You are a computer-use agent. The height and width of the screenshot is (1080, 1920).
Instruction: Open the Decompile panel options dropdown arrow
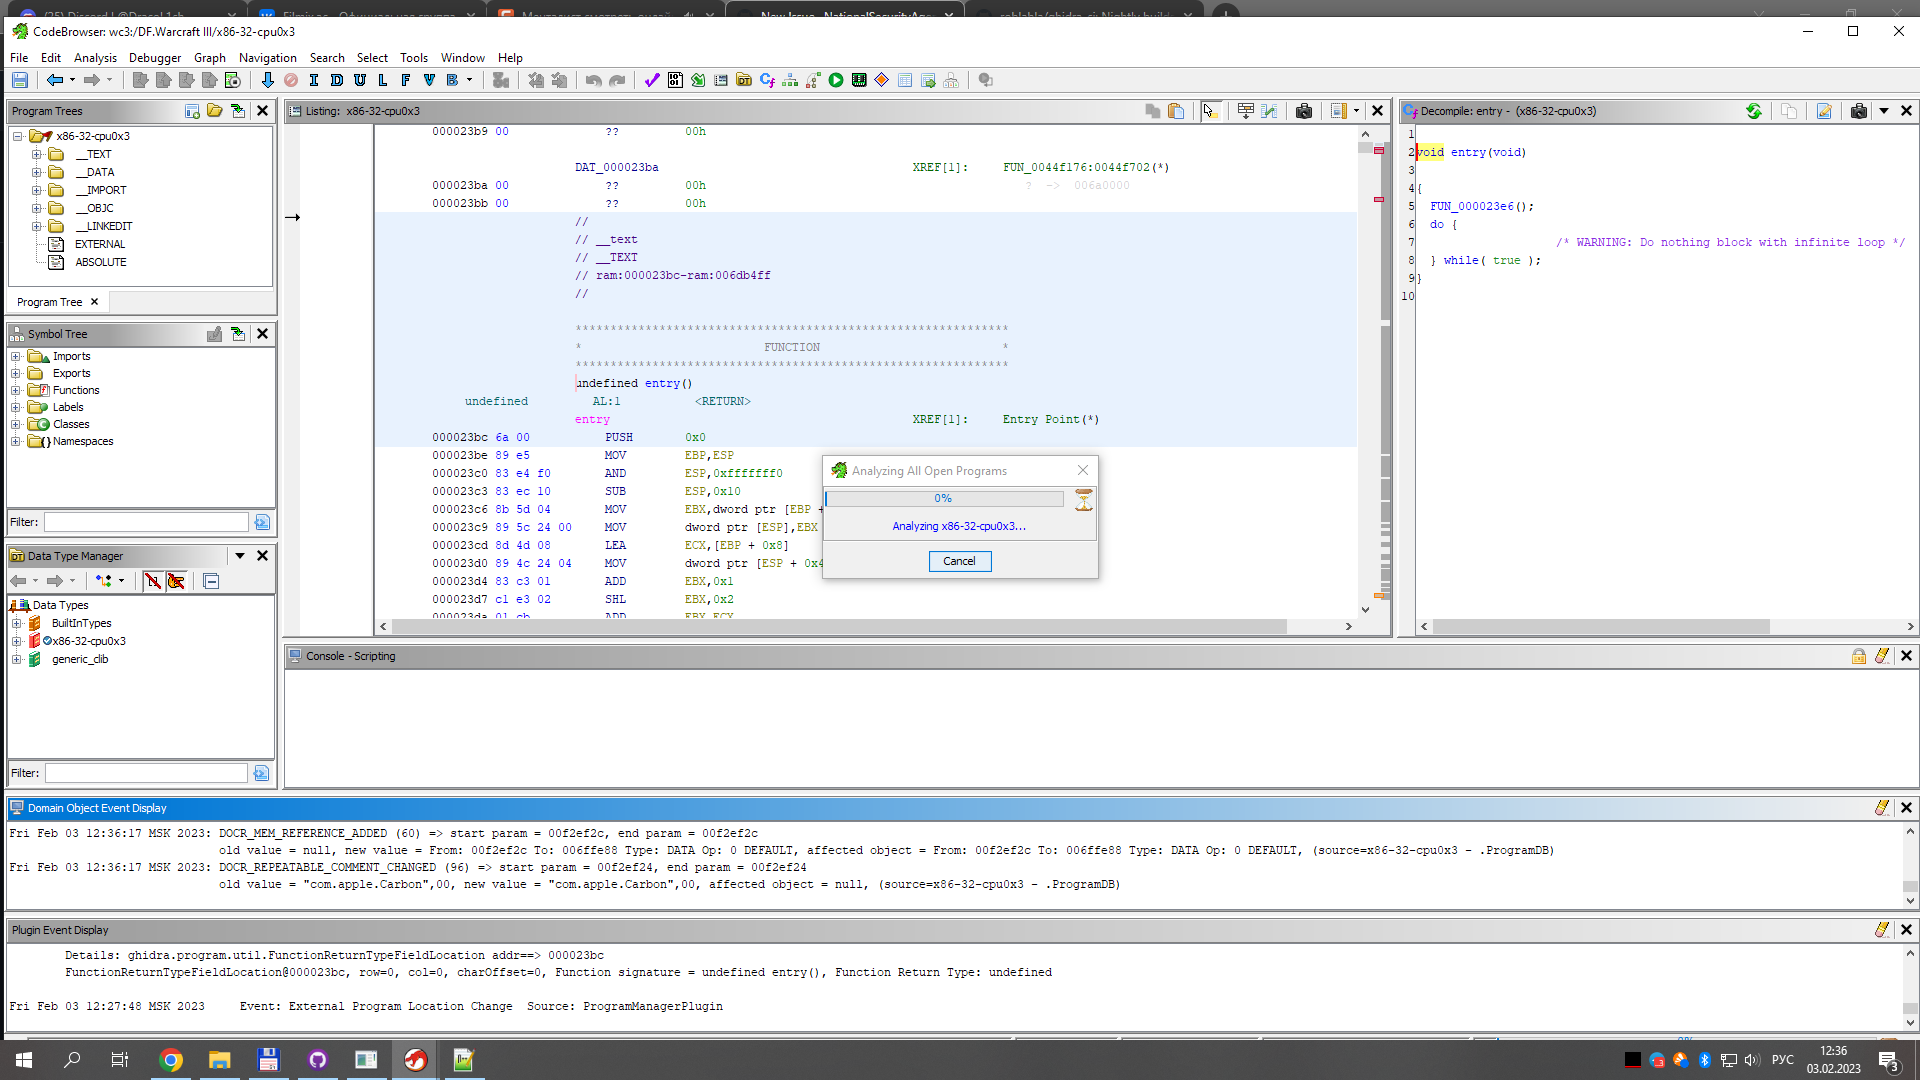click(x=1884, y=111)
